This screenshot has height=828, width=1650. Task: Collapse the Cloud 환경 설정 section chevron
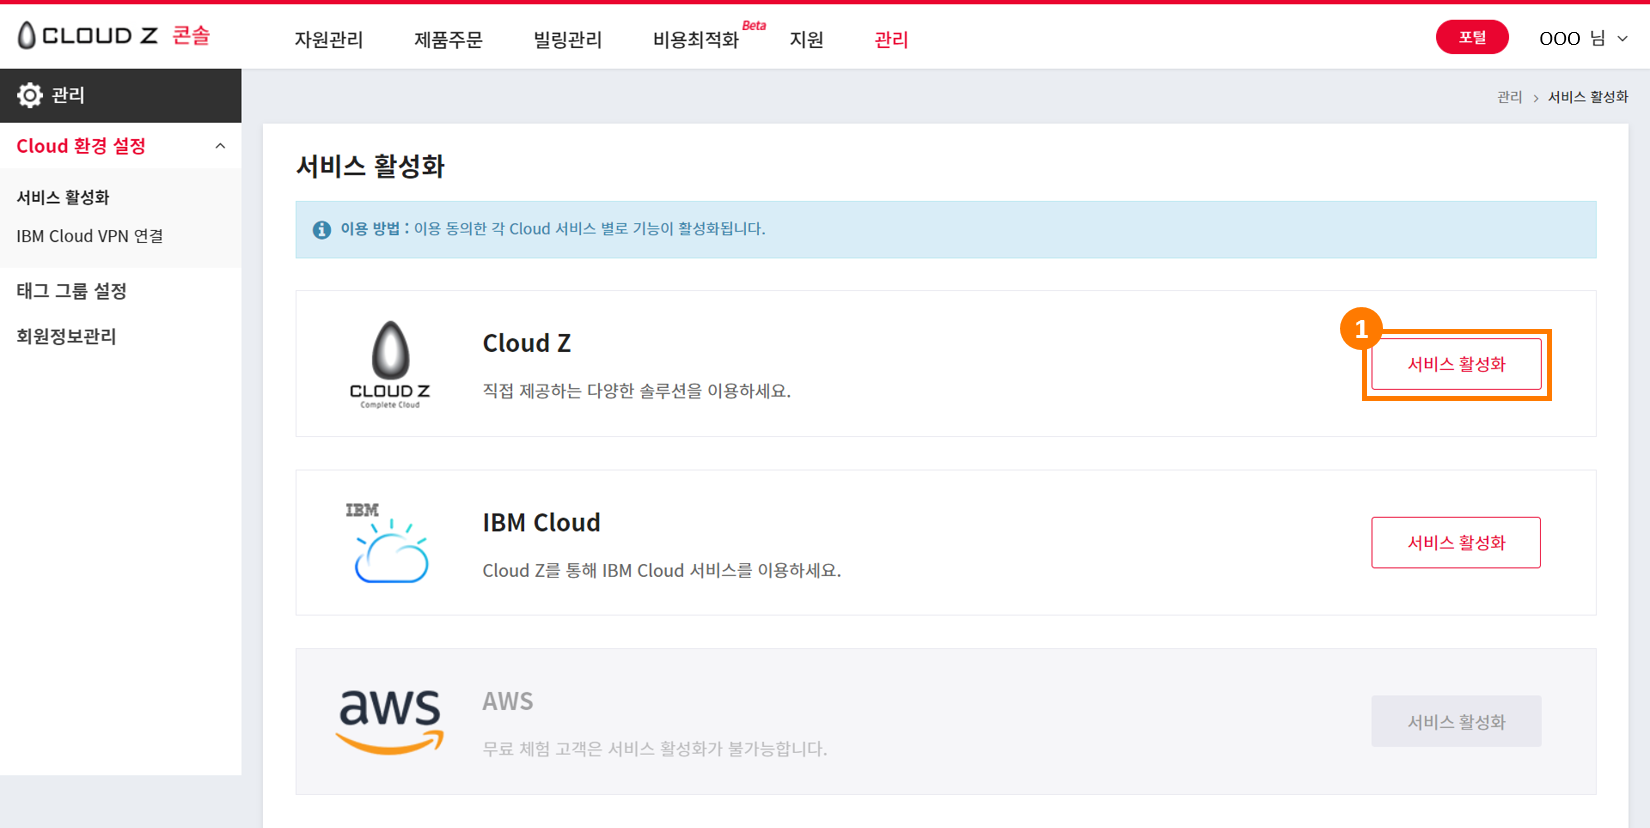click(220, 146)
